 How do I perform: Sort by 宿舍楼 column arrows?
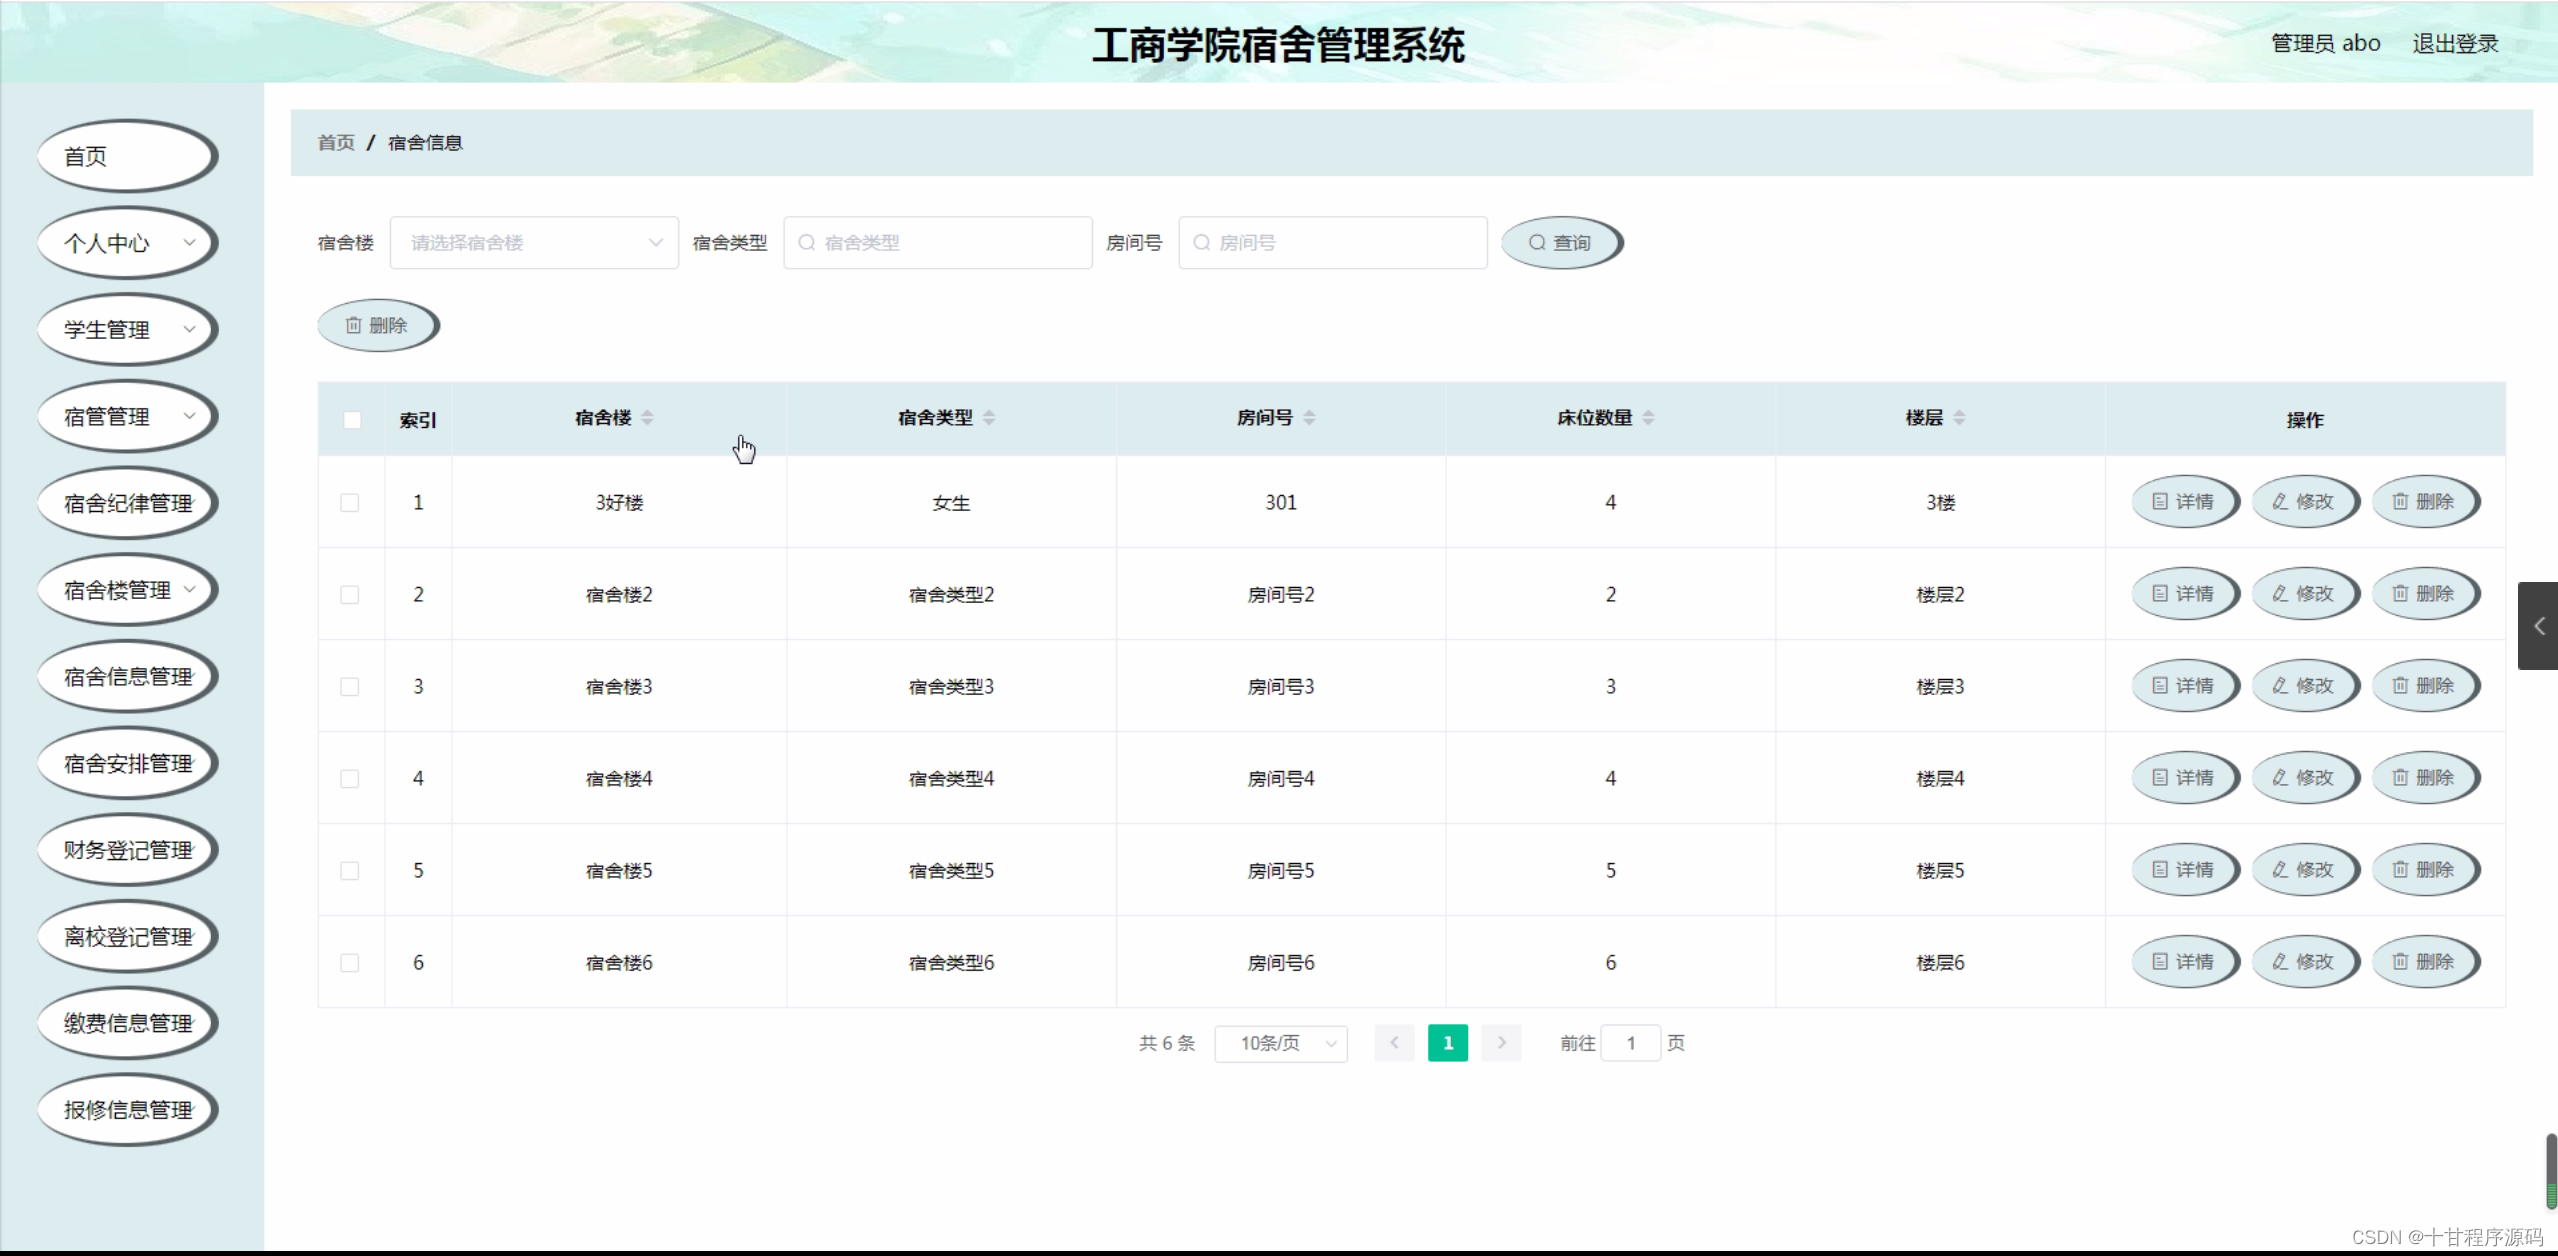coord(647,418)
